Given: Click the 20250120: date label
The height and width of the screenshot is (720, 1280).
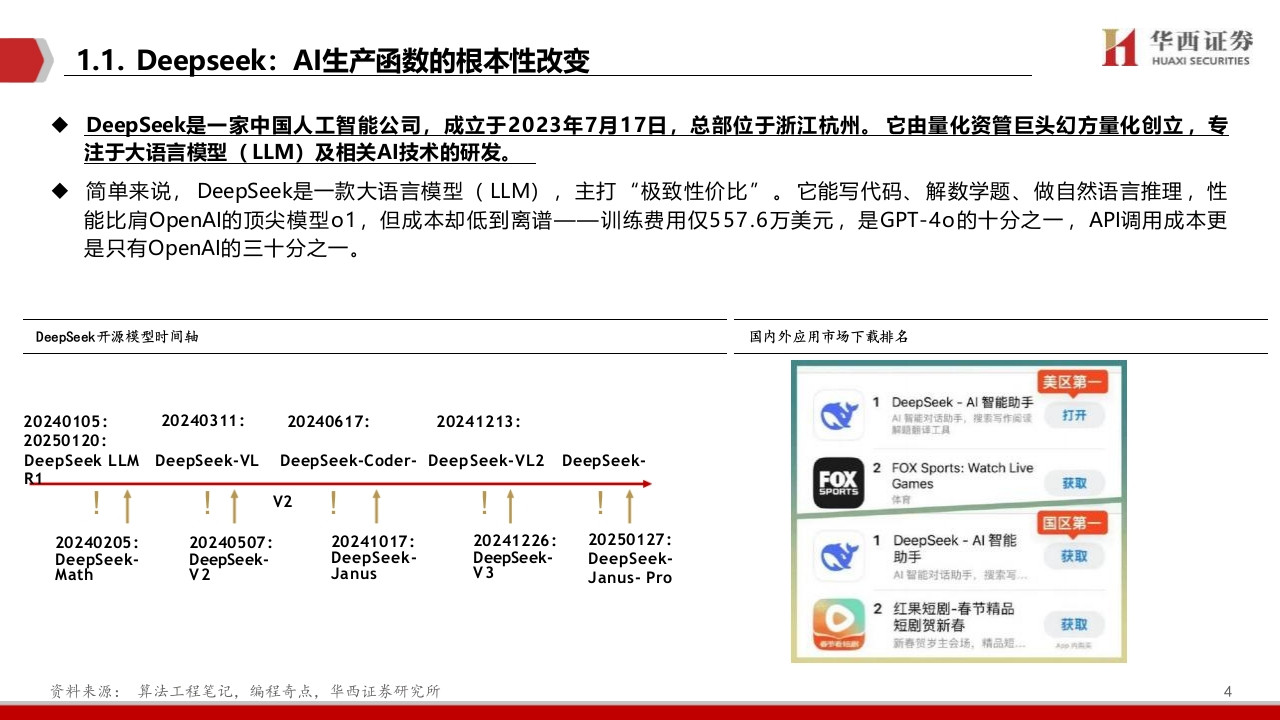Looking at the screenshot, I should [x=65, y=441].
